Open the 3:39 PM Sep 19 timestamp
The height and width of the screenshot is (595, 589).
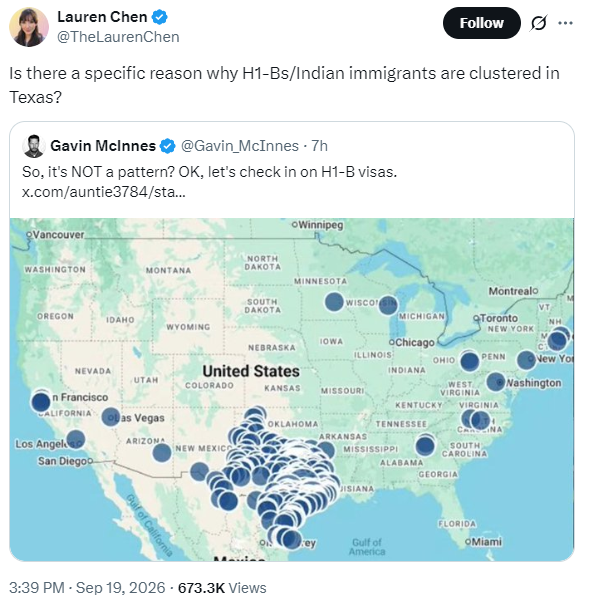pyautogui.click(x=87, y=587)
